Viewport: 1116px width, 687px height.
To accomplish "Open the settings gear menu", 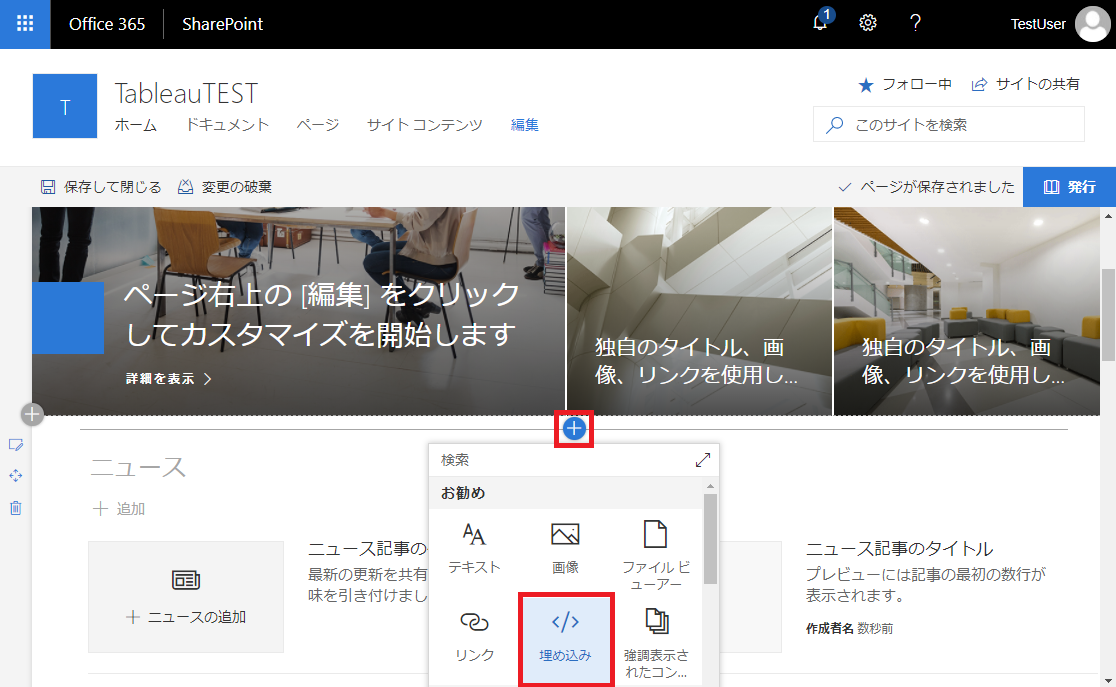I will 867,23.
